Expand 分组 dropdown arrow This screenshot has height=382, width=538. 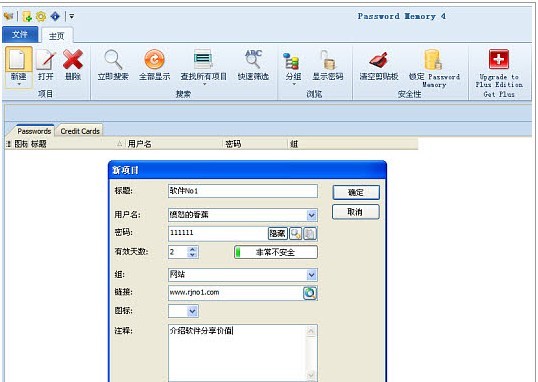(x=294, y=84)
